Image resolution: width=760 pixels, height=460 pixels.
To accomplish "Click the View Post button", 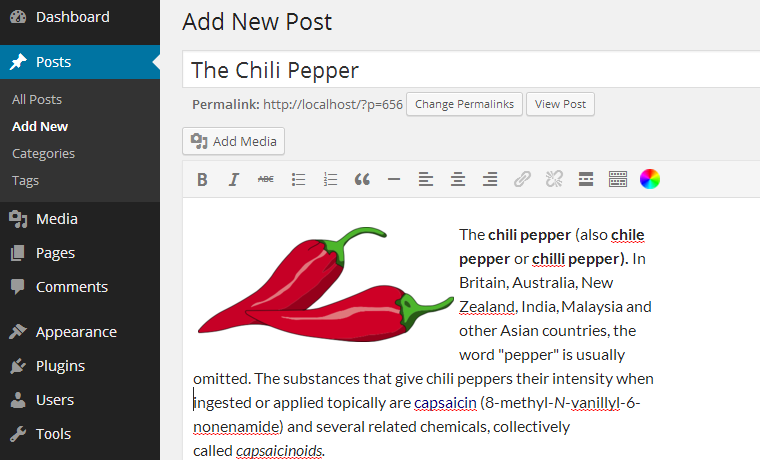I will pos(560,104).
